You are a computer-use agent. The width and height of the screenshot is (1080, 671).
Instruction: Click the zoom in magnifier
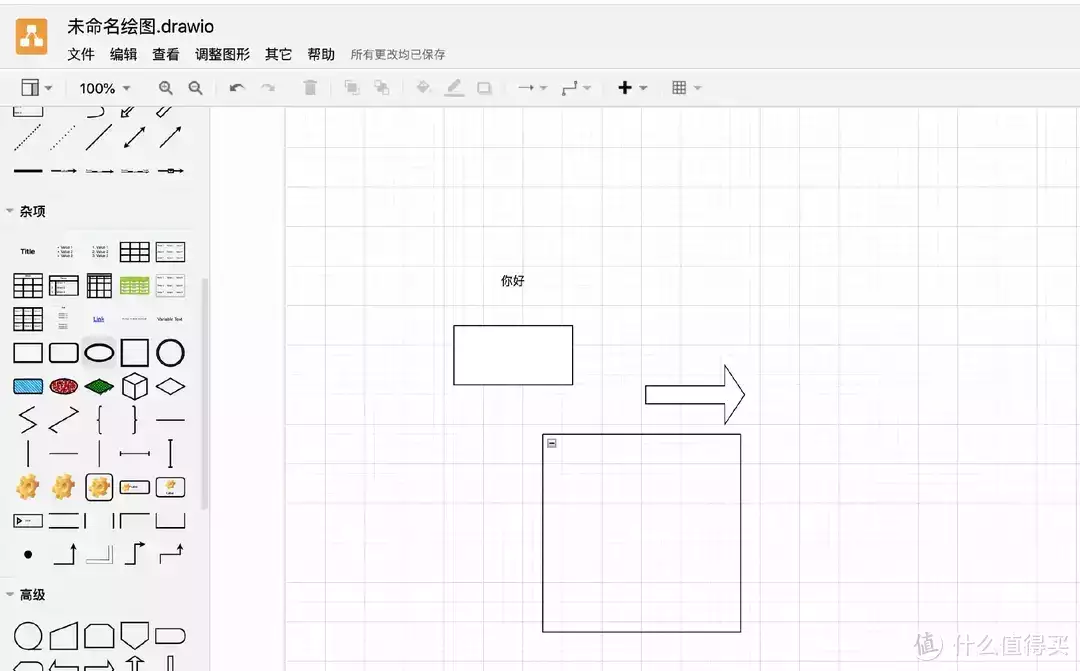click(165, 87)
